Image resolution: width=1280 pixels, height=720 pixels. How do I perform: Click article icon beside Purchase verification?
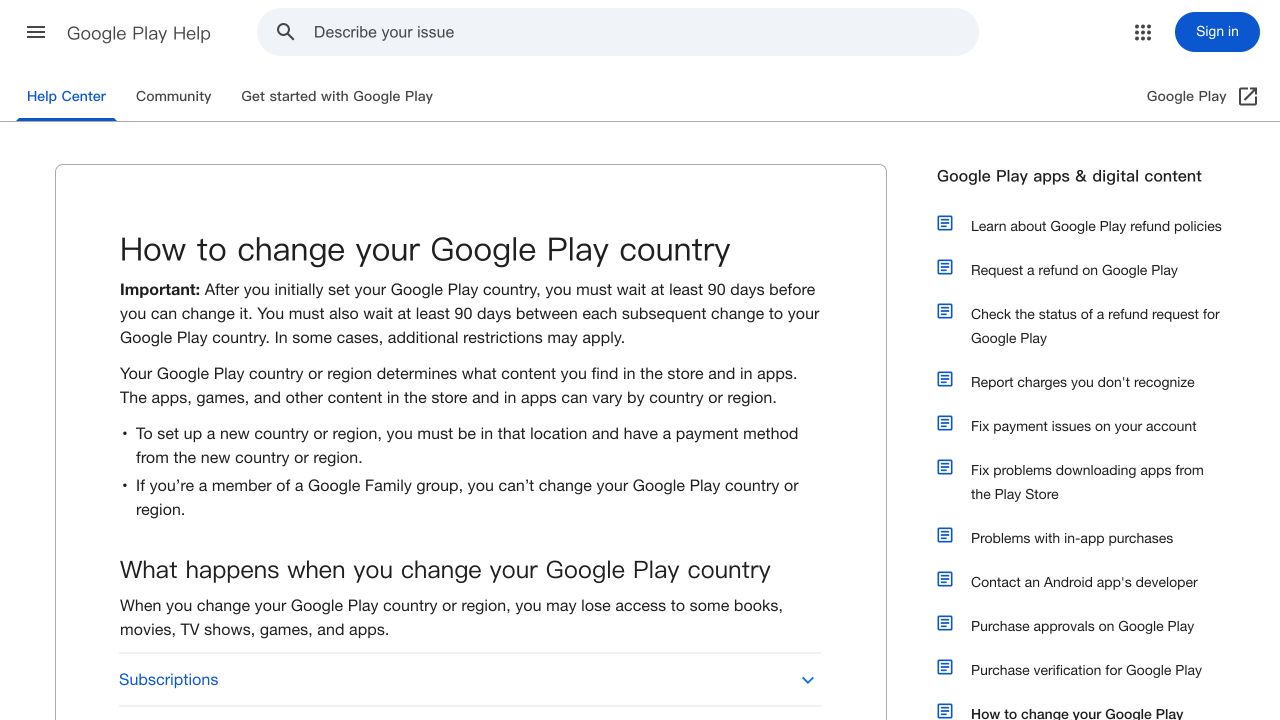pyautogui.click(x=945, y=667)
